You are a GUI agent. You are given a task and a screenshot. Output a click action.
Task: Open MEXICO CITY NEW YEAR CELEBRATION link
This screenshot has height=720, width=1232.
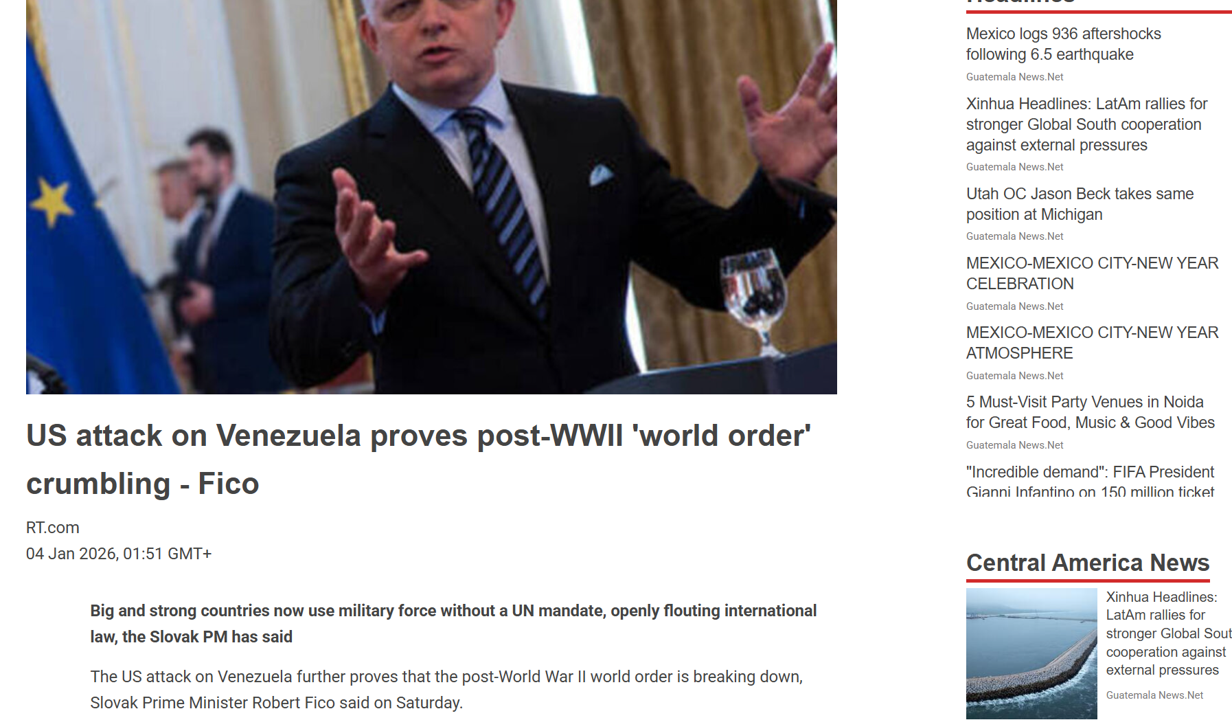click(1092, 273)
